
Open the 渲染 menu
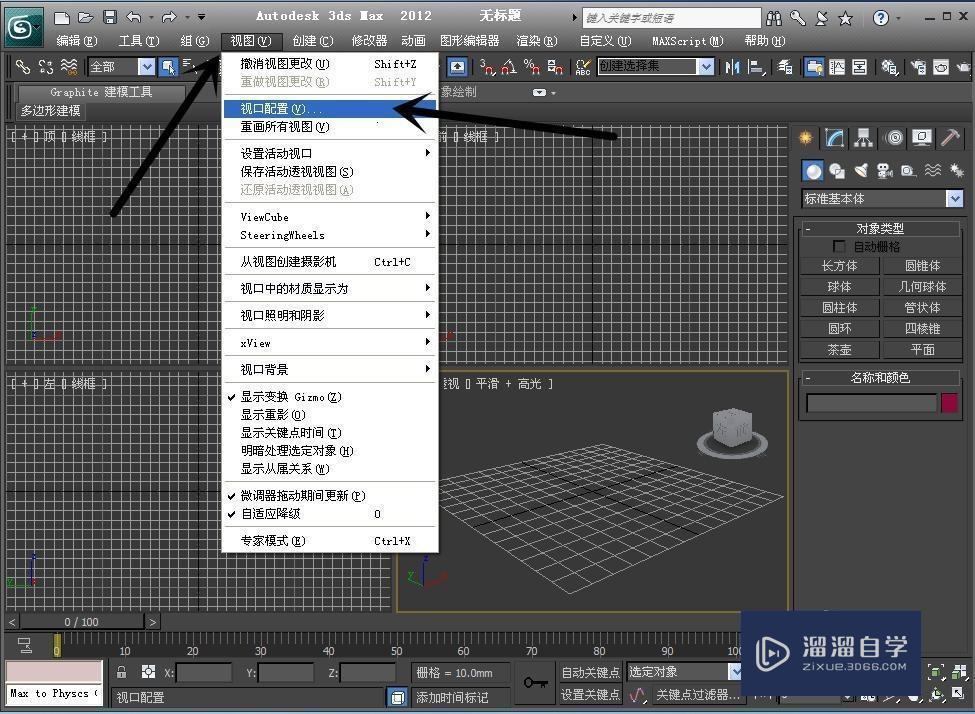[x=535, y=41]
